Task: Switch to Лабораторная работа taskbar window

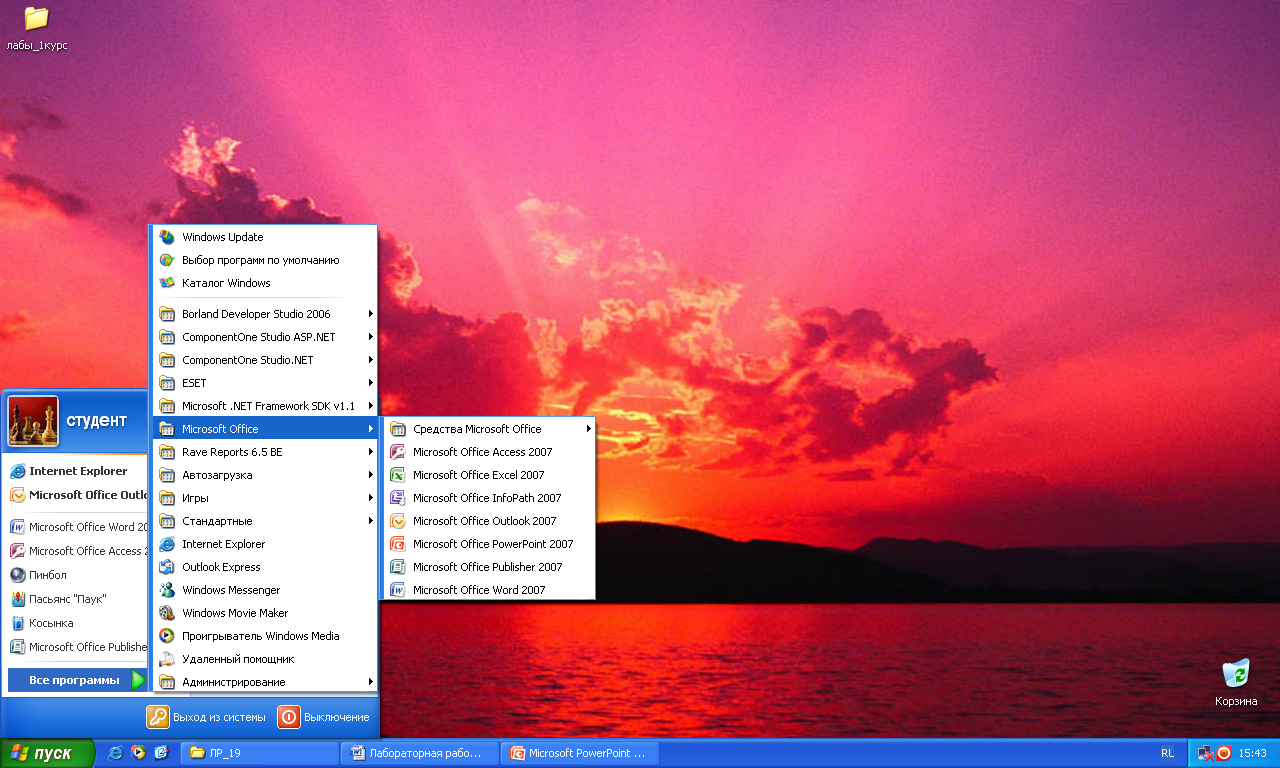Action: [x=420, y=753]
